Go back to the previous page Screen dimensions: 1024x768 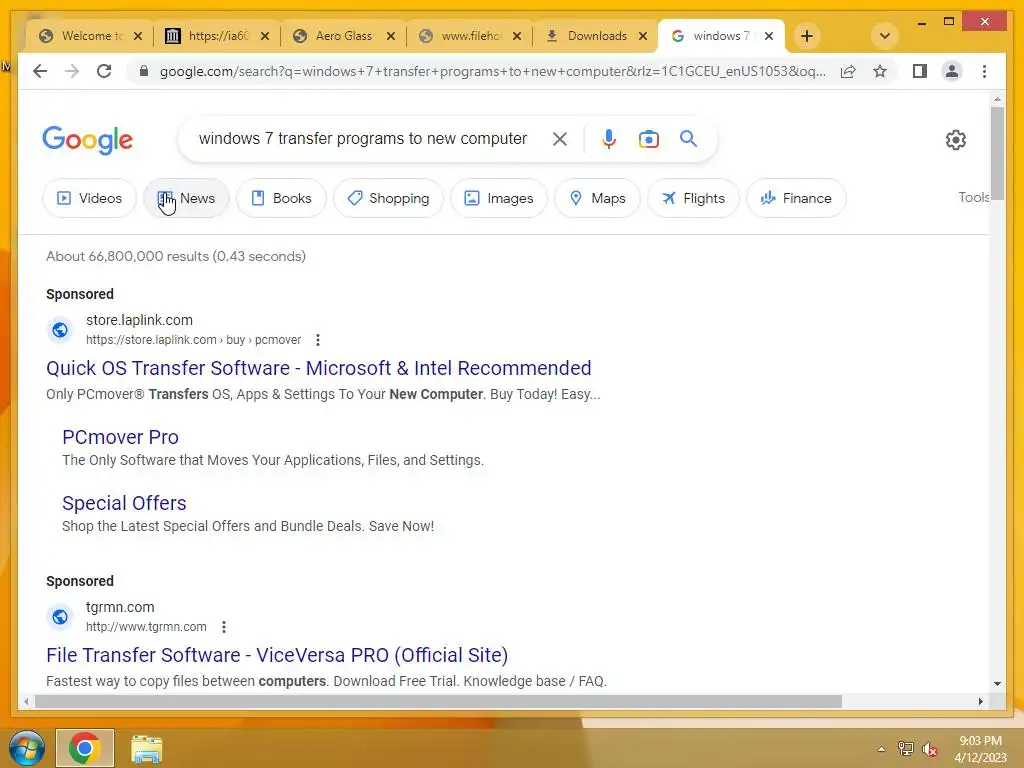[40, 71]
